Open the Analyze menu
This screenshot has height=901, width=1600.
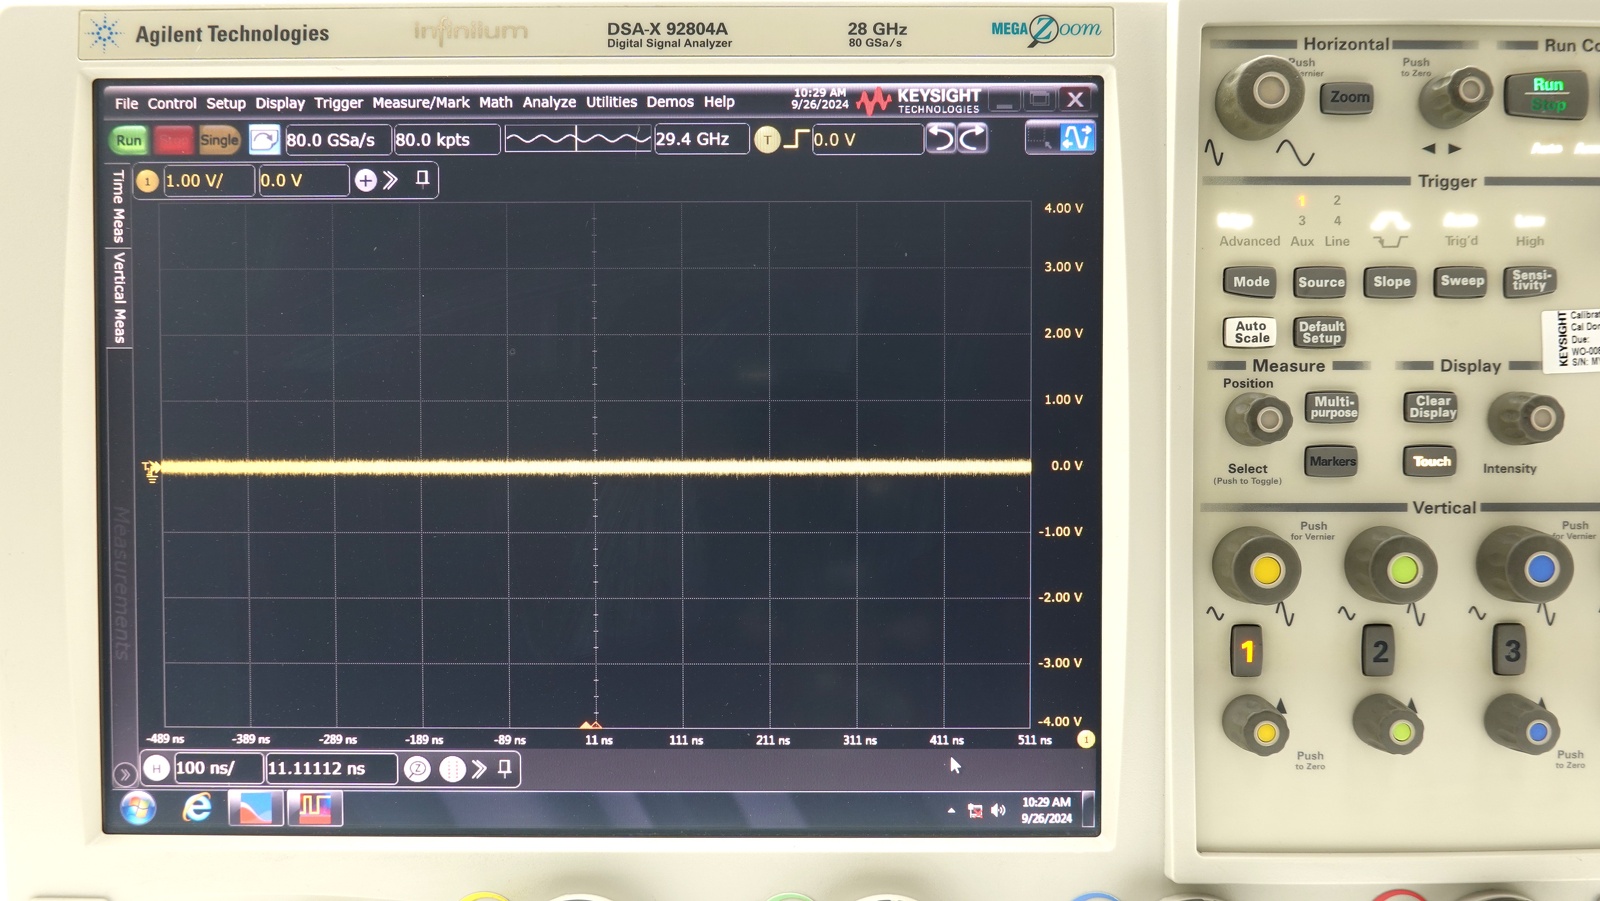pos(549,102)
